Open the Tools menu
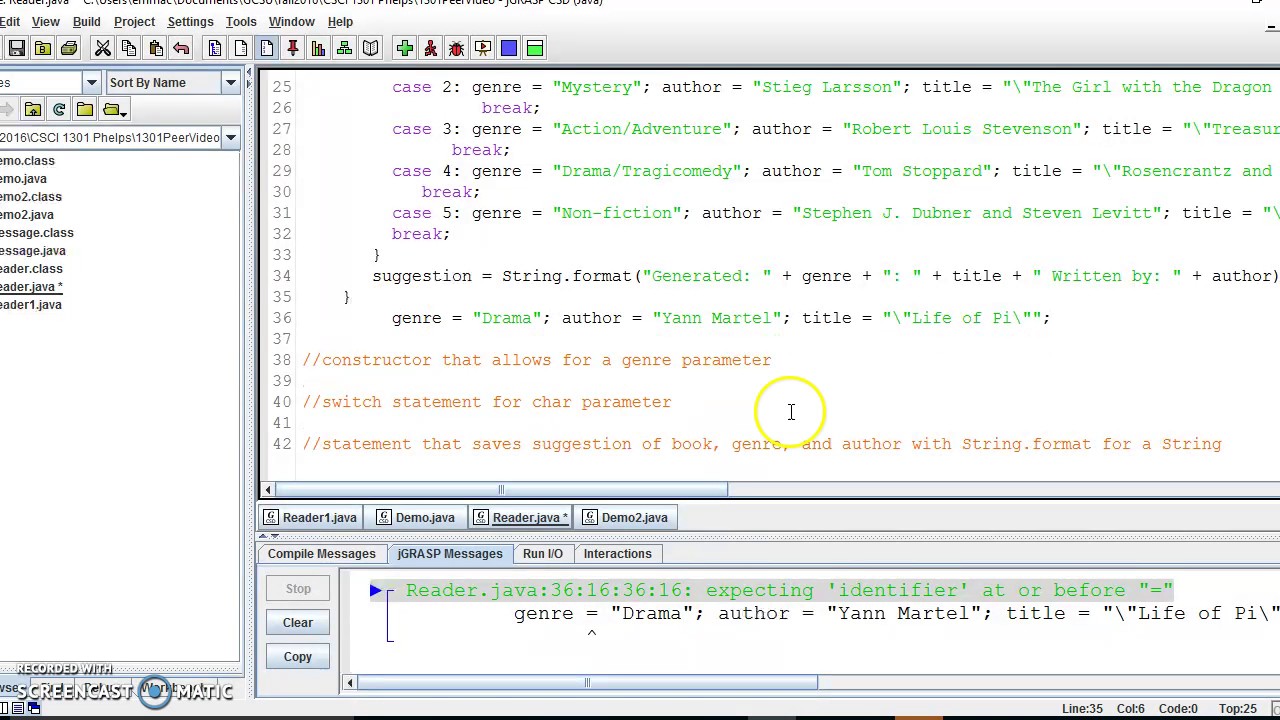Image resolution: width=1280 pixels, height=720 pixels. (x=241, y=21)
